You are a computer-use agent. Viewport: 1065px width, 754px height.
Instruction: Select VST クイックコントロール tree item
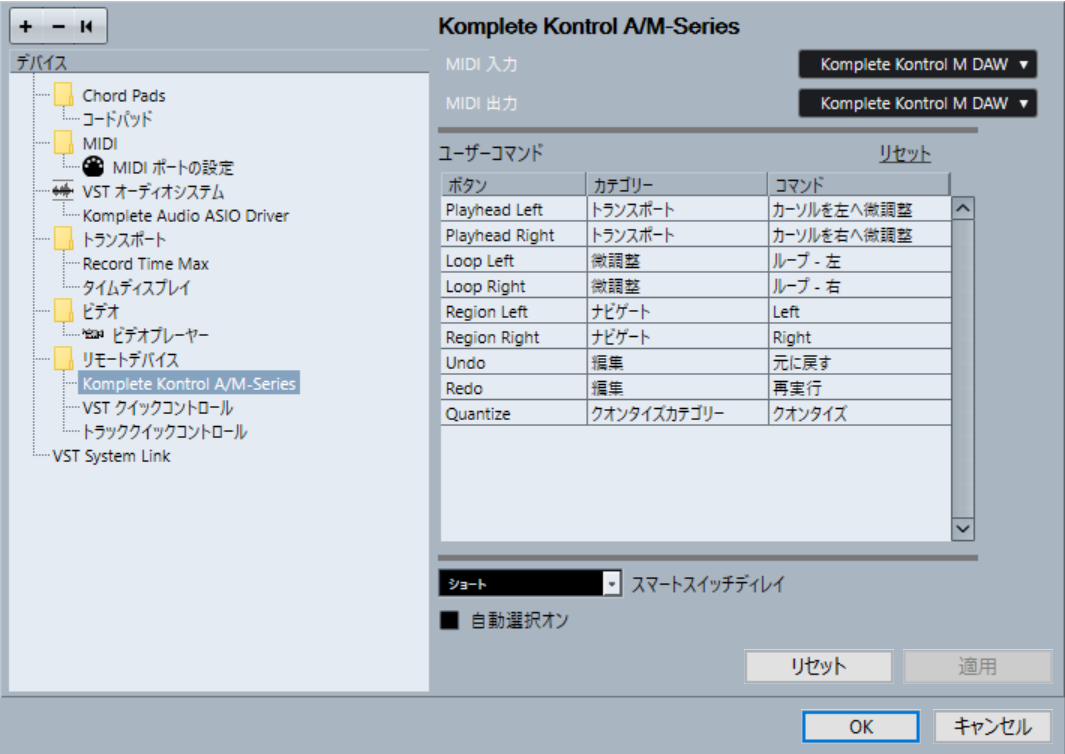point(158,408)
